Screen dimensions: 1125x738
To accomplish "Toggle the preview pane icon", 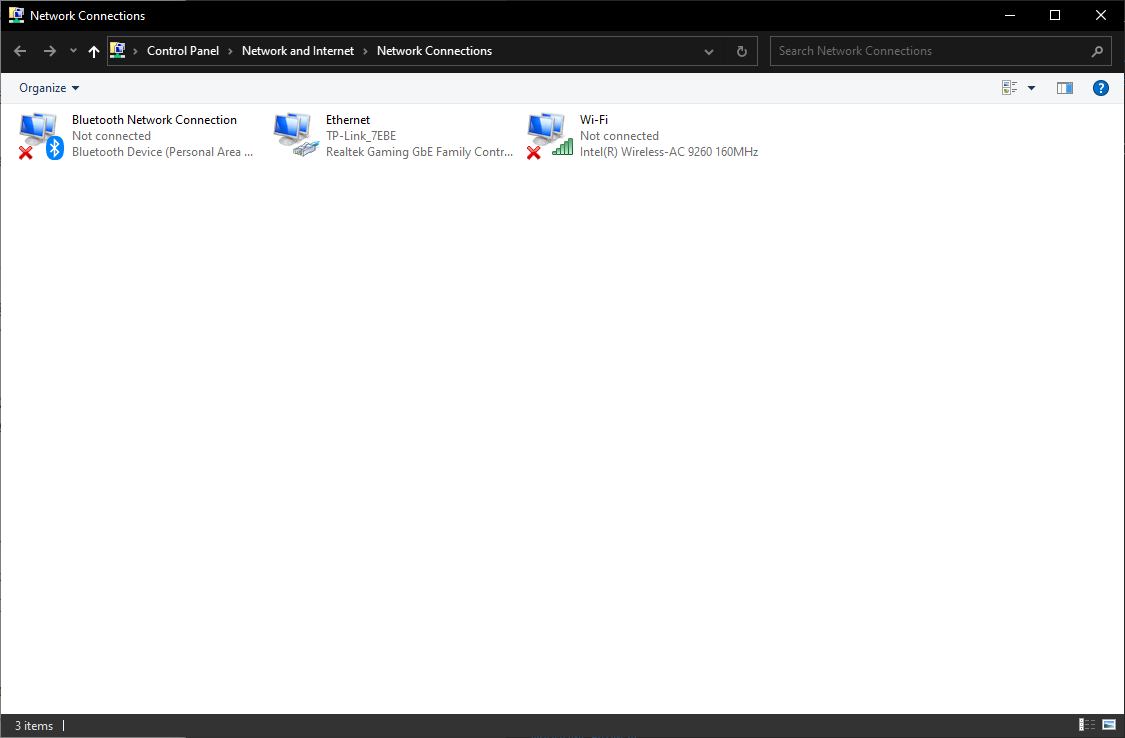I will pyautogui.click(x=1064, y=88).
